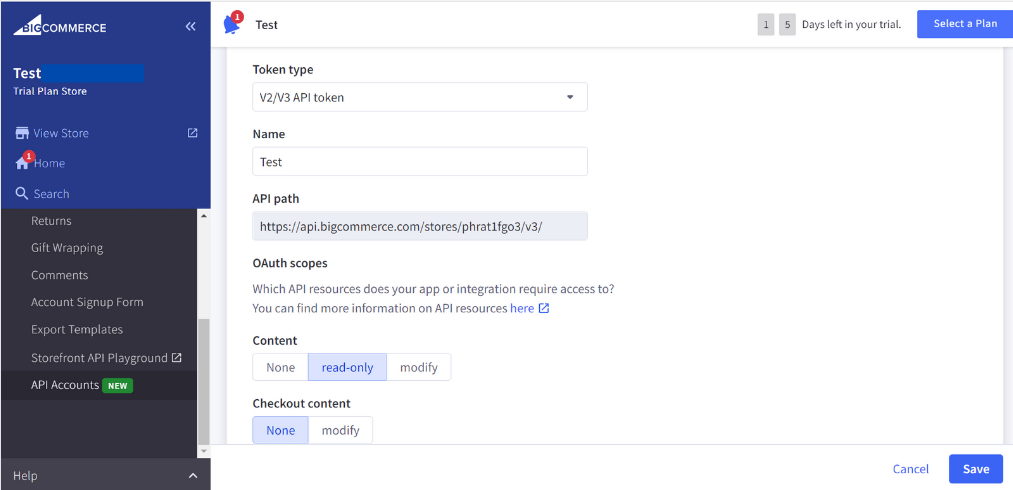Click the Home house icon
Screen dimensions: 1013x490
pyautogui.click(x=22, y=163)
